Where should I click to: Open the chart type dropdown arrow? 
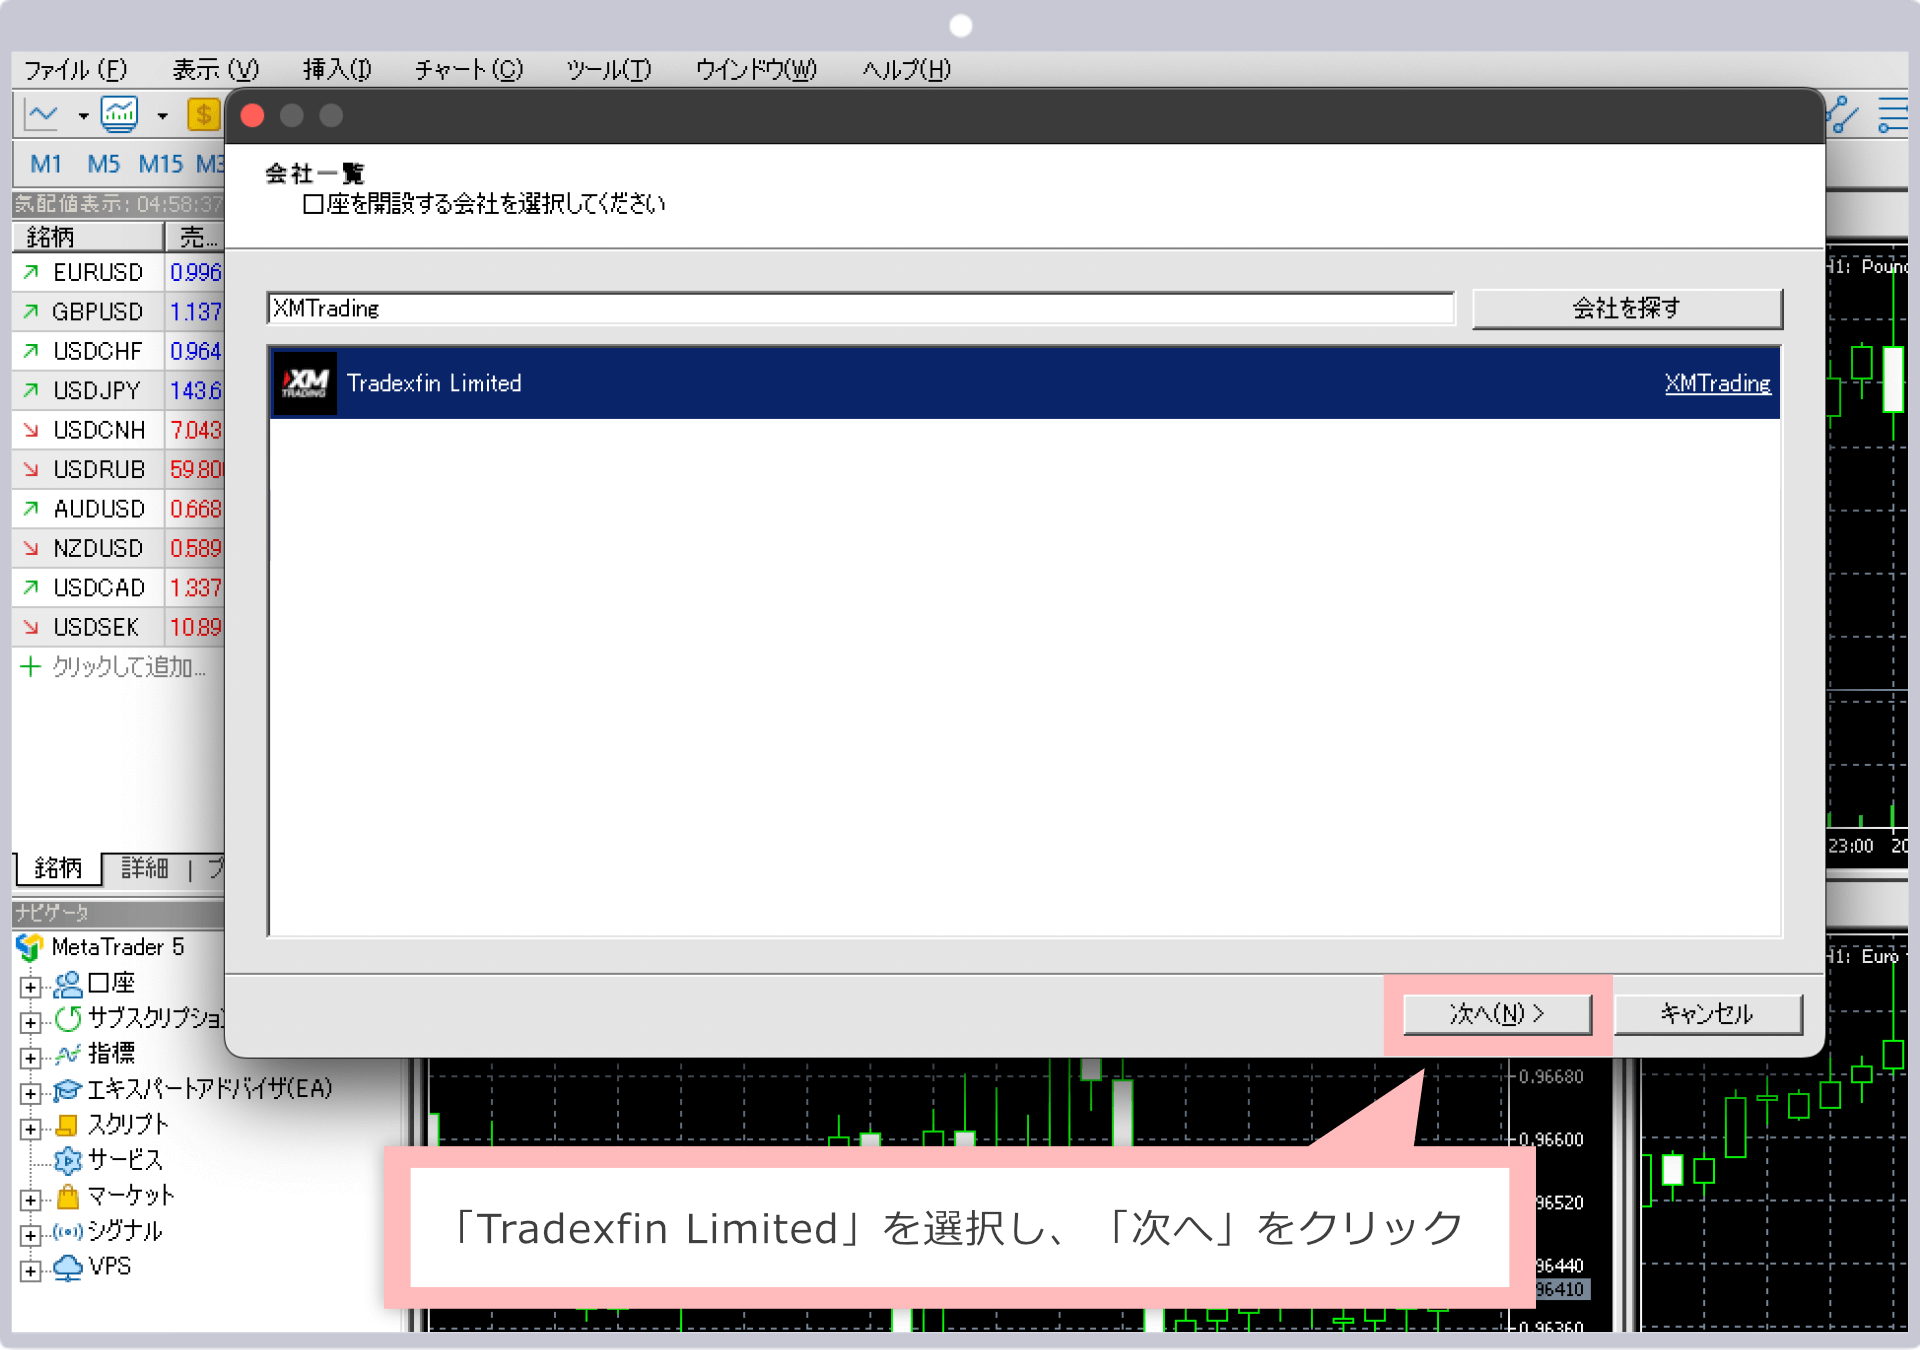click(83, 116)
